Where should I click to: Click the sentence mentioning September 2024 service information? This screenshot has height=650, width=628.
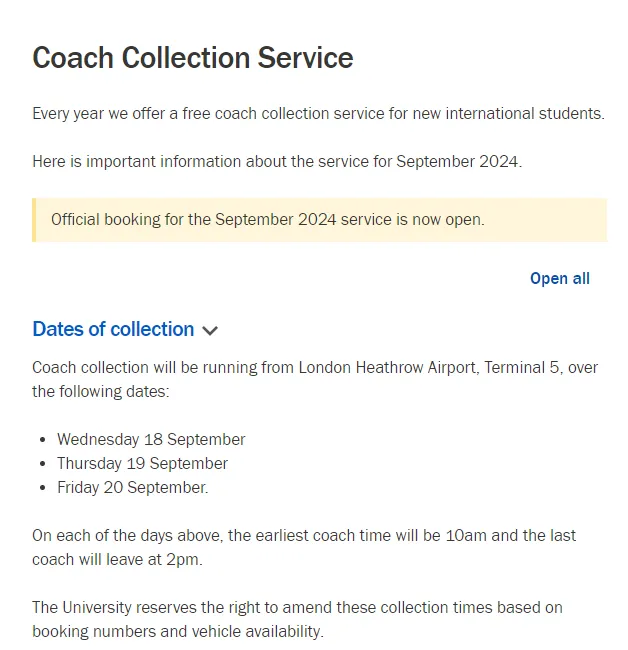click(x=277, y=162)
